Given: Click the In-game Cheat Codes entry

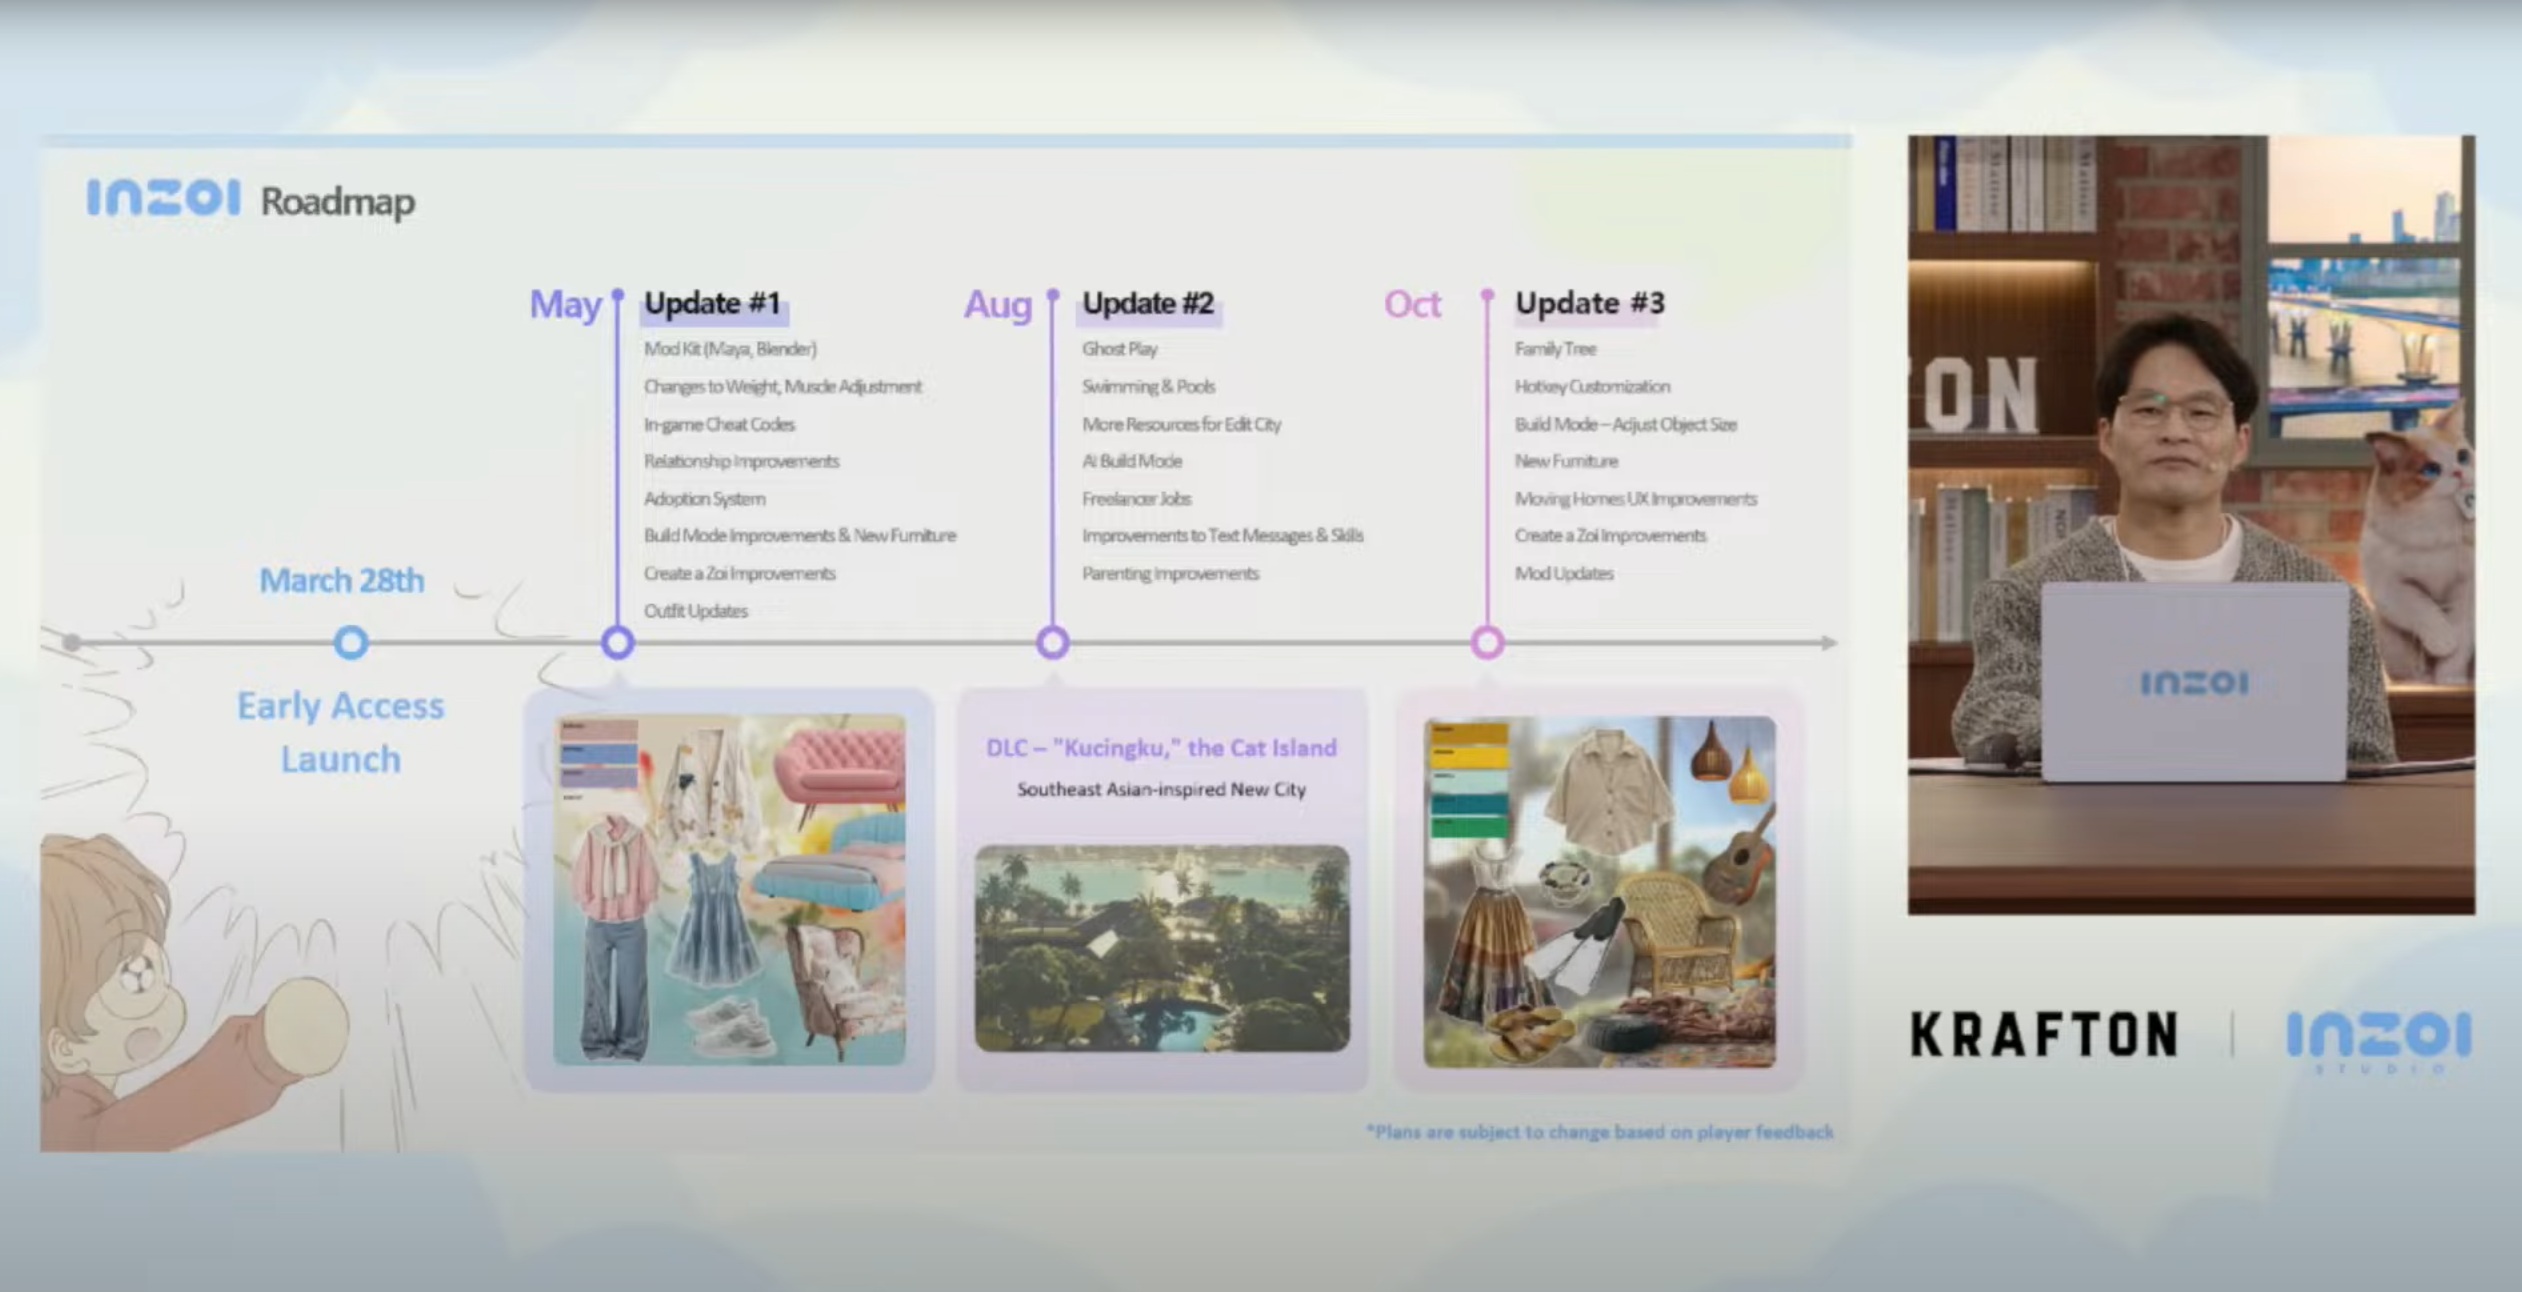Looking at the screenshot, I should click(719, 424).
